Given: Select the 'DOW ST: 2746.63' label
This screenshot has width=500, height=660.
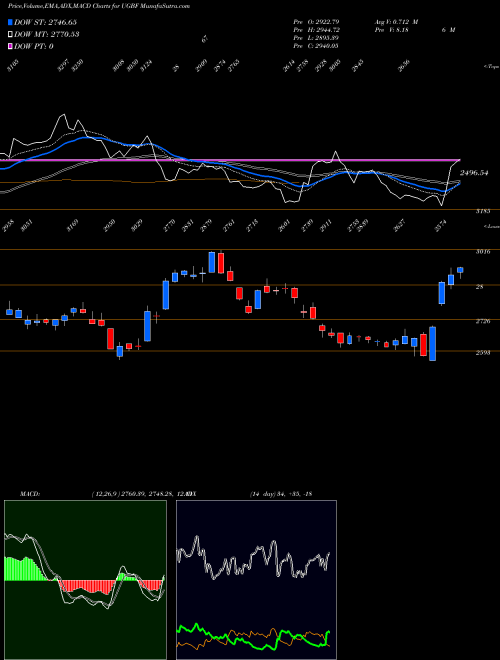Looking at the screenshot, I should click(x=45, y=22).
